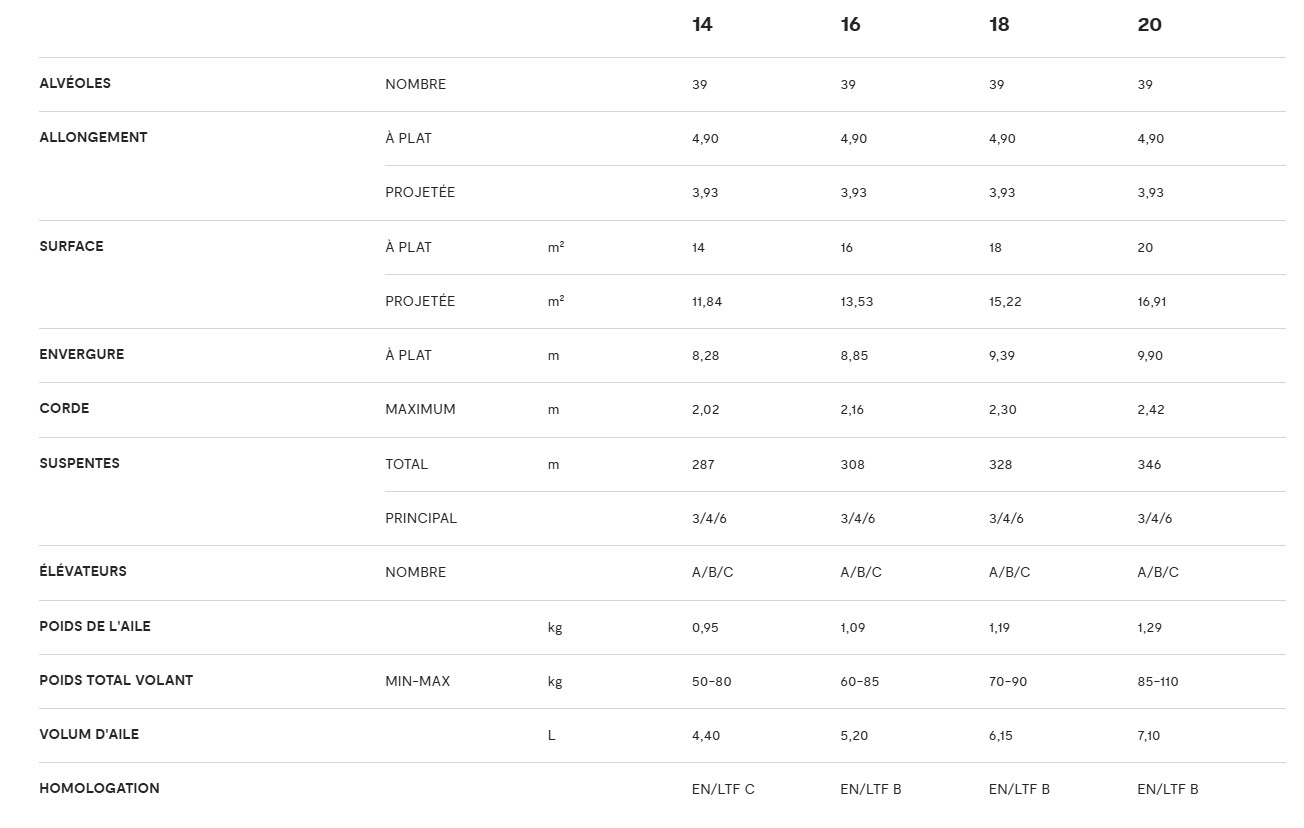Click the CORDE row heading
The height and width of the screenshot is (828, 1304).
[64, 408]
